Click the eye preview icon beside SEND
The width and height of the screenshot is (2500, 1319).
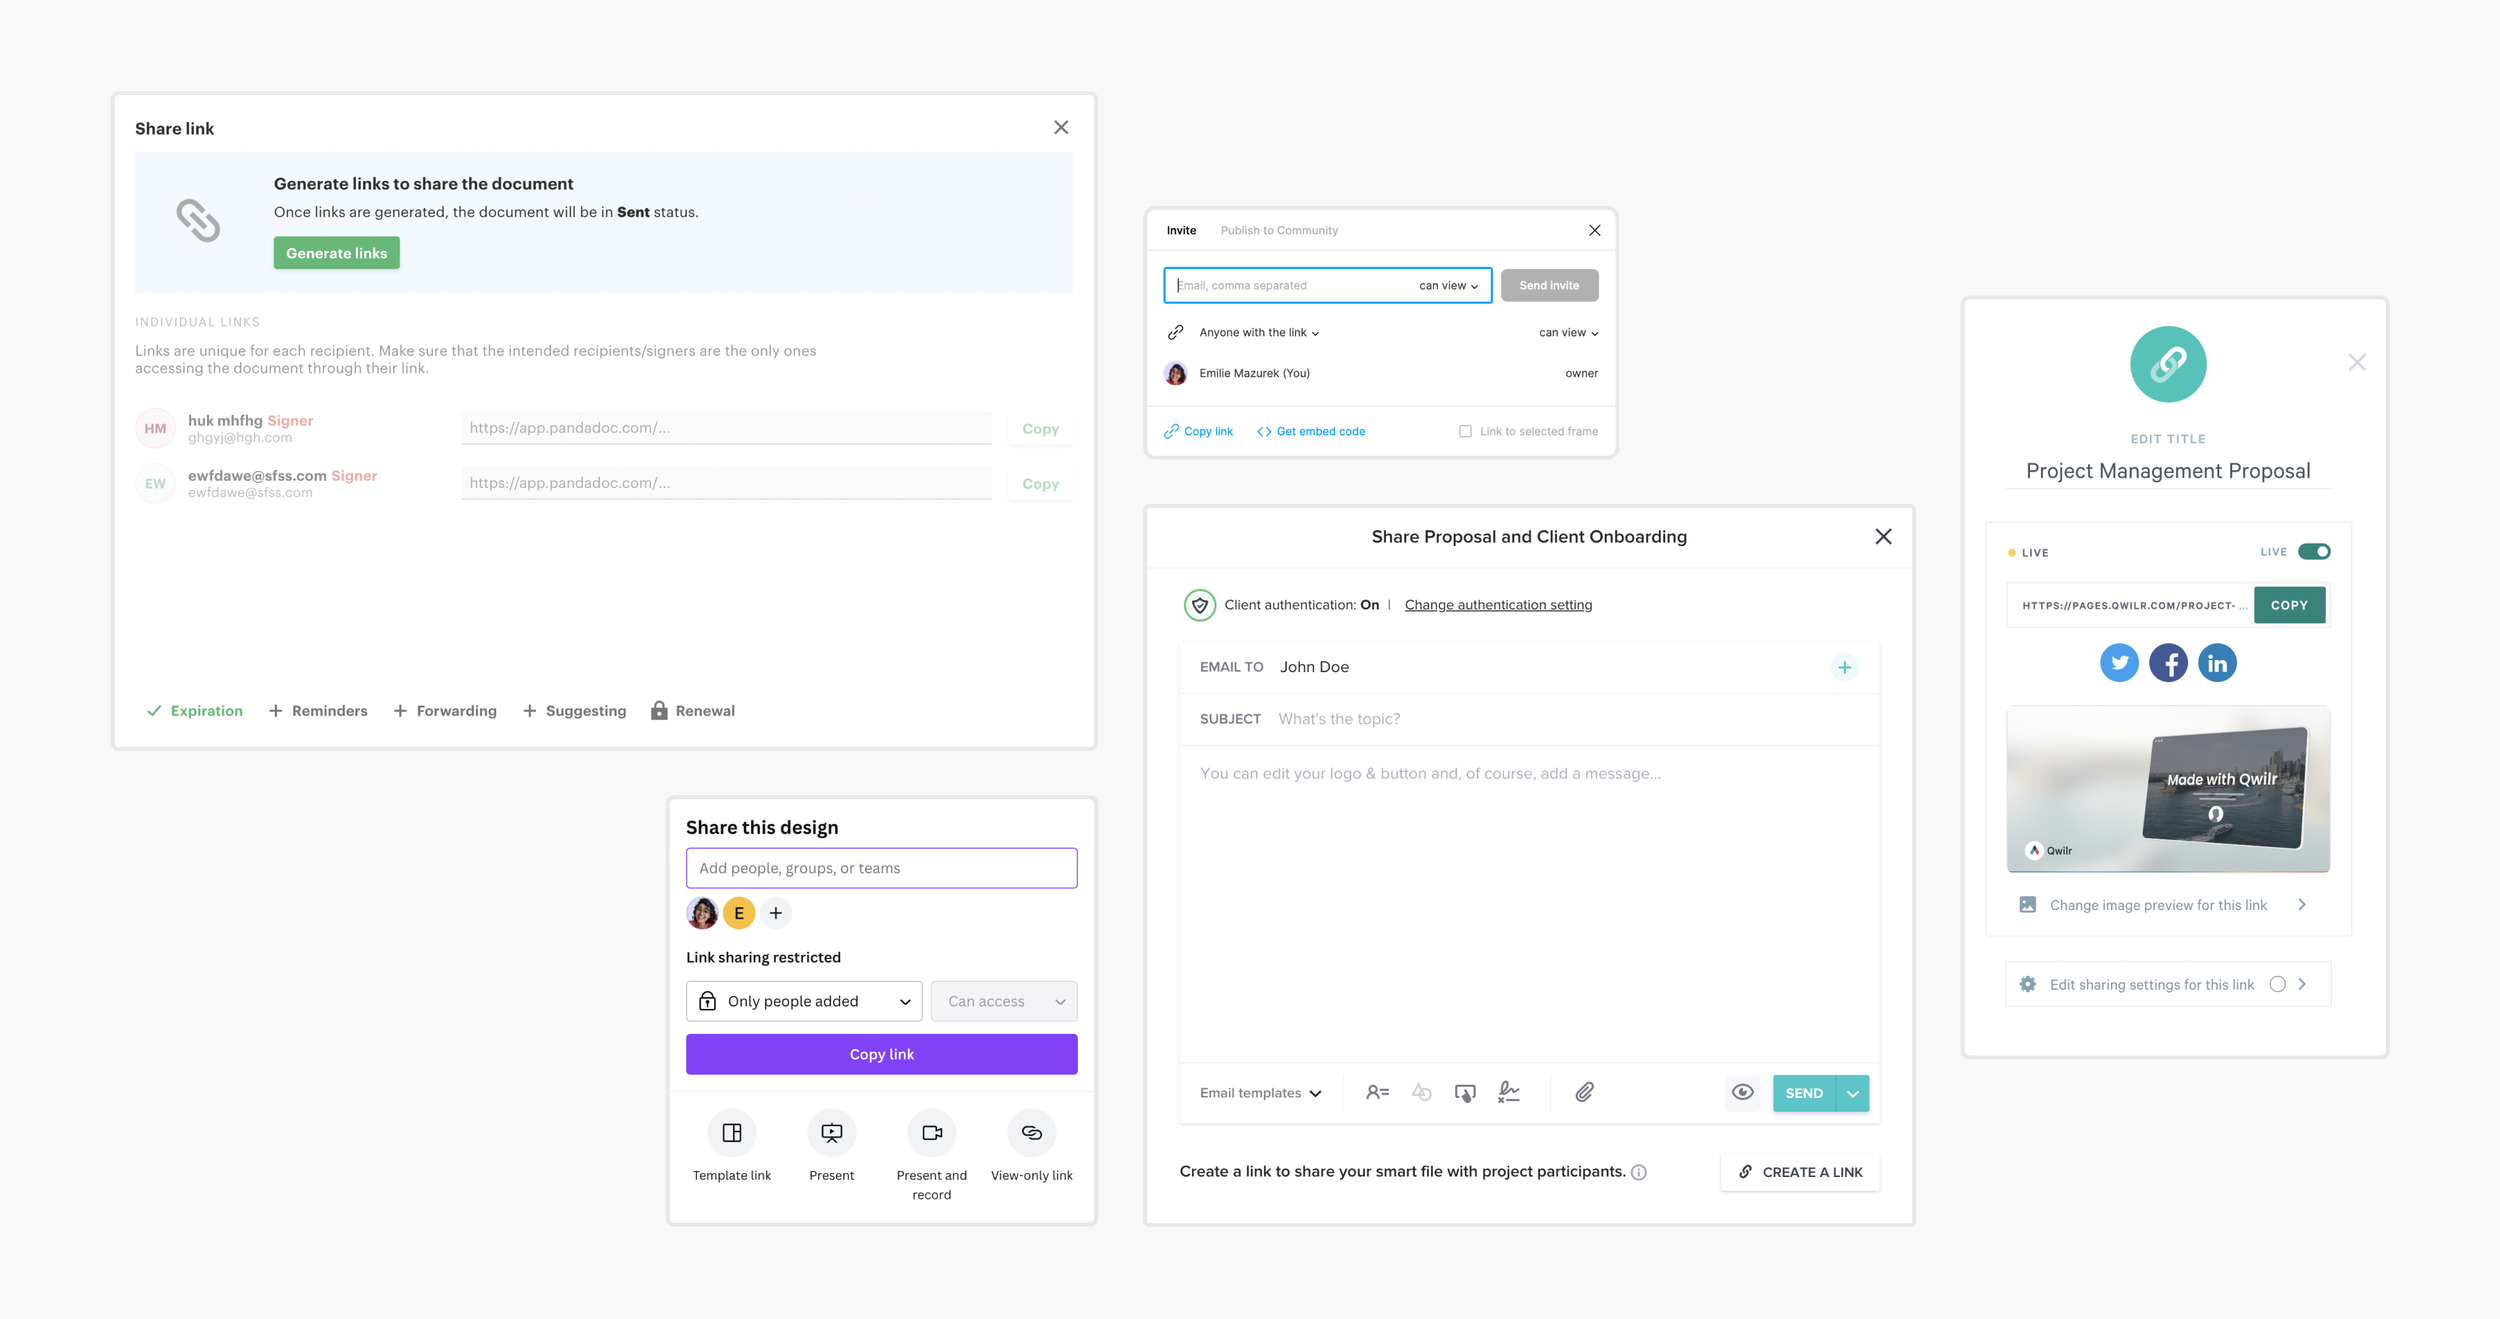(1742, 1093)
